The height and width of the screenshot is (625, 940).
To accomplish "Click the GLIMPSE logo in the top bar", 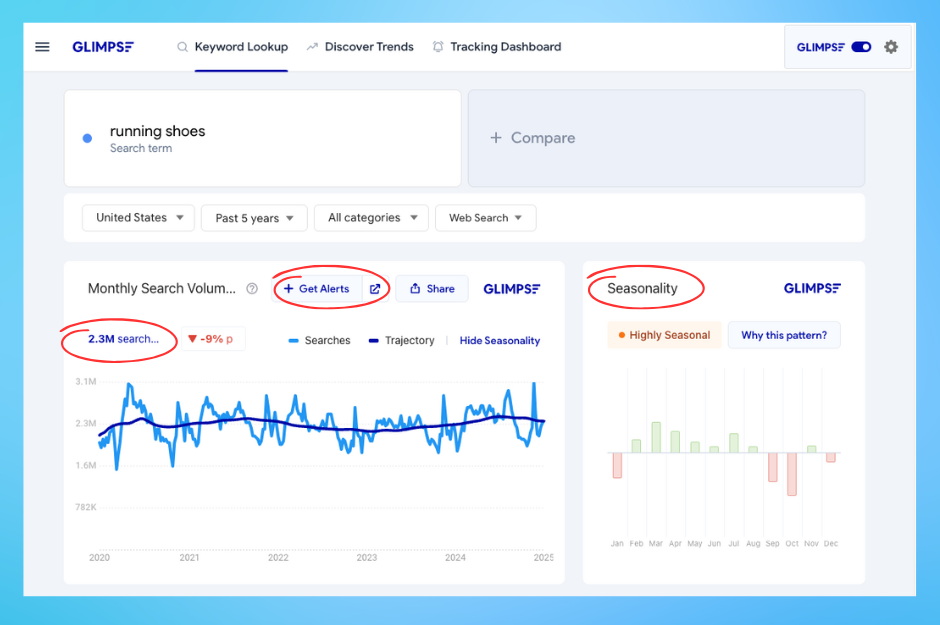I will point(103,46).
